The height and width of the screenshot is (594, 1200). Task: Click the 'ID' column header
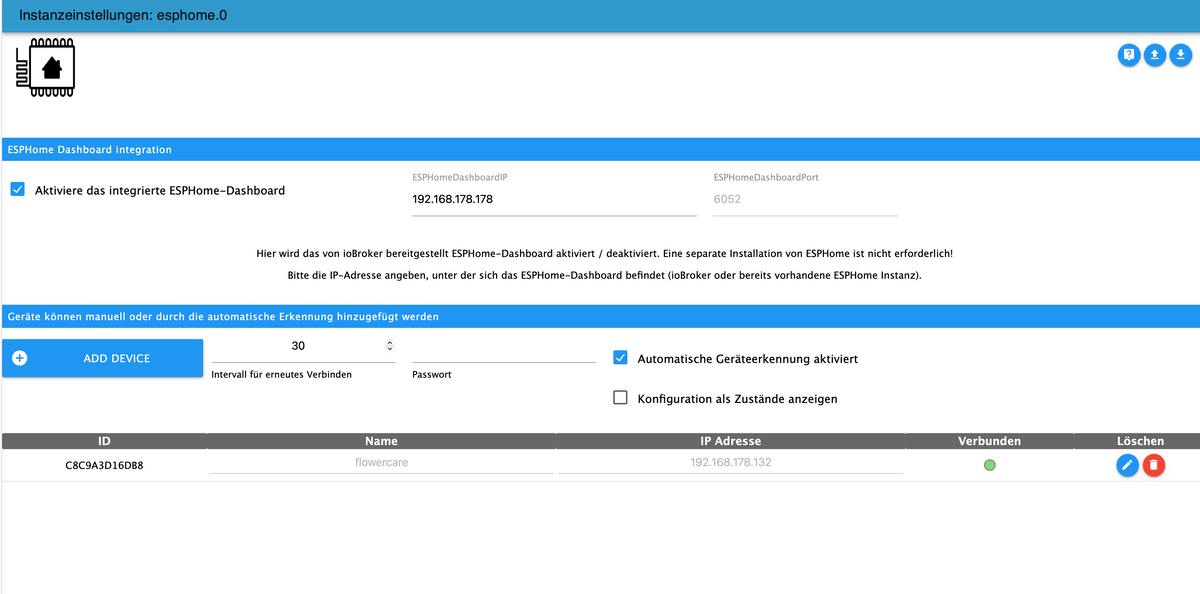(x=104, y=441)
